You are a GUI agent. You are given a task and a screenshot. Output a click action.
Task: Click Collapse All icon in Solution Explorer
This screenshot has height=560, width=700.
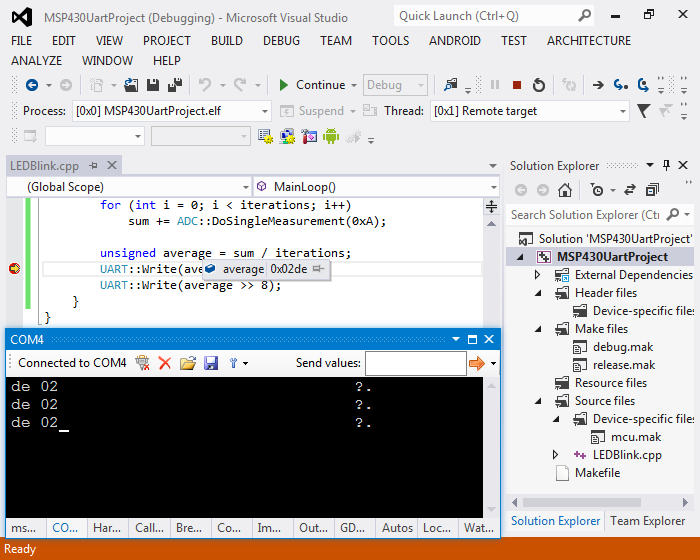652,190
